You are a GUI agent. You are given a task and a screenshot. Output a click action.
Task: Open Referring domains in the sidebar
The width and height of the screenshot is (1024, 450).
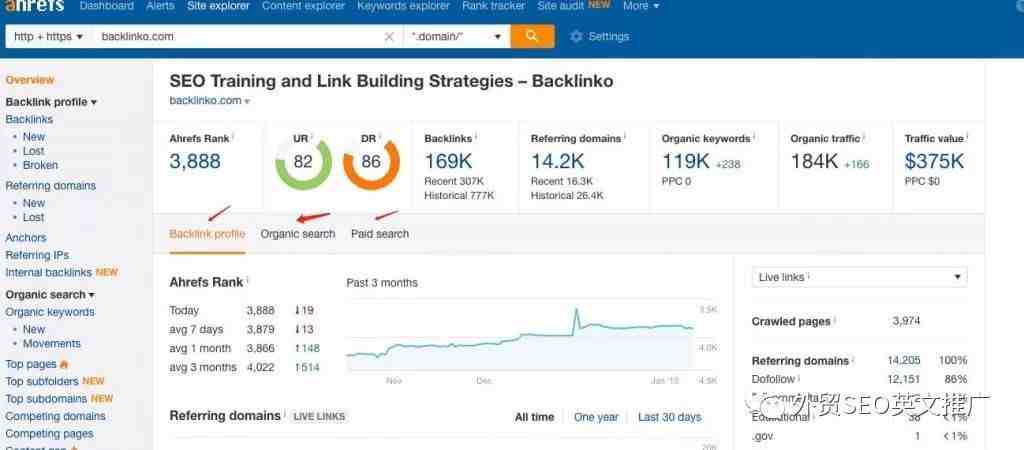(x=51, y=185)
